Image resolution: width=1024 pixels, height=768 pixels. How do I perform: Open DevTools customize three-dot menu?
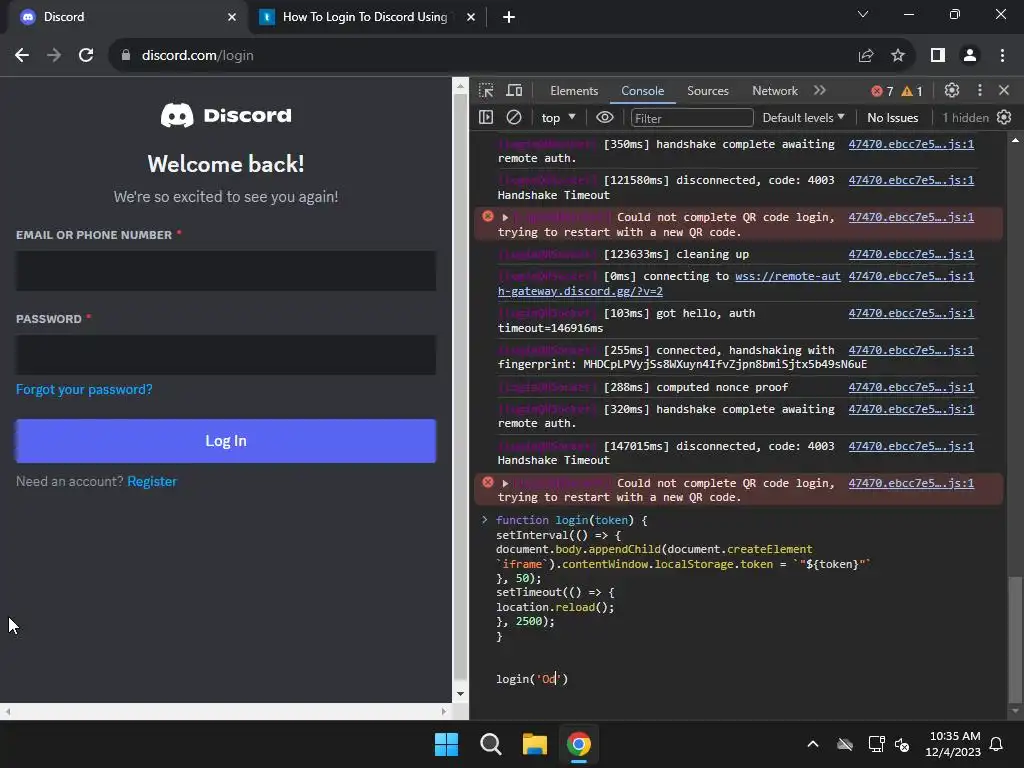tap(979, 90)
